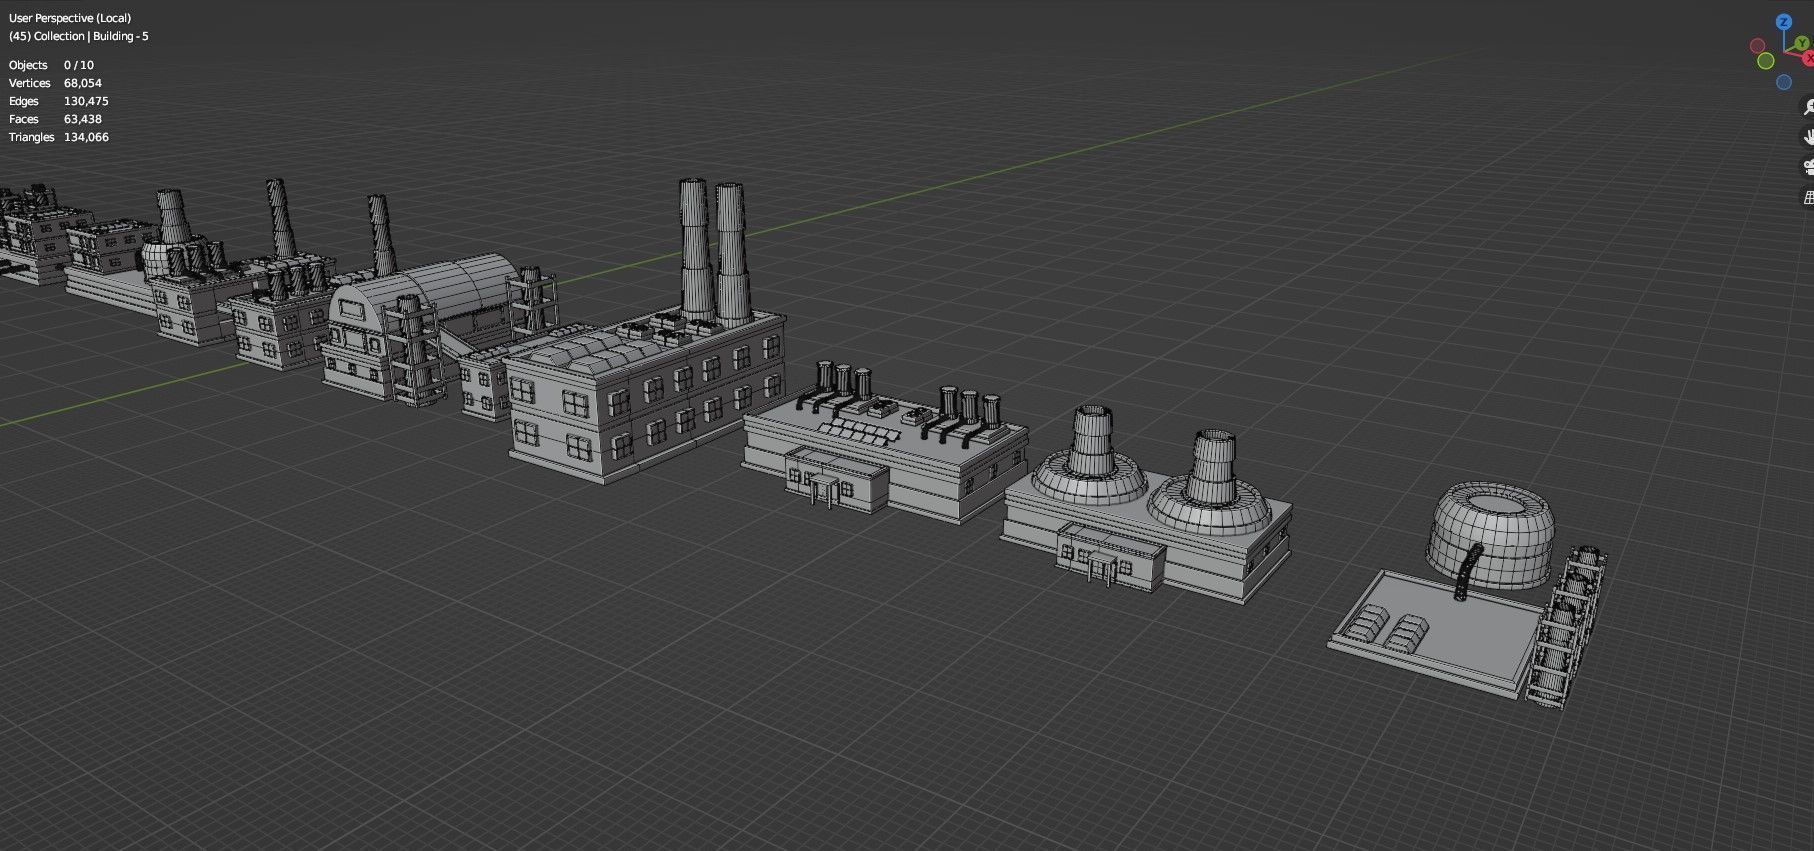Click the pan hand navigation icon

point(1808,136)
